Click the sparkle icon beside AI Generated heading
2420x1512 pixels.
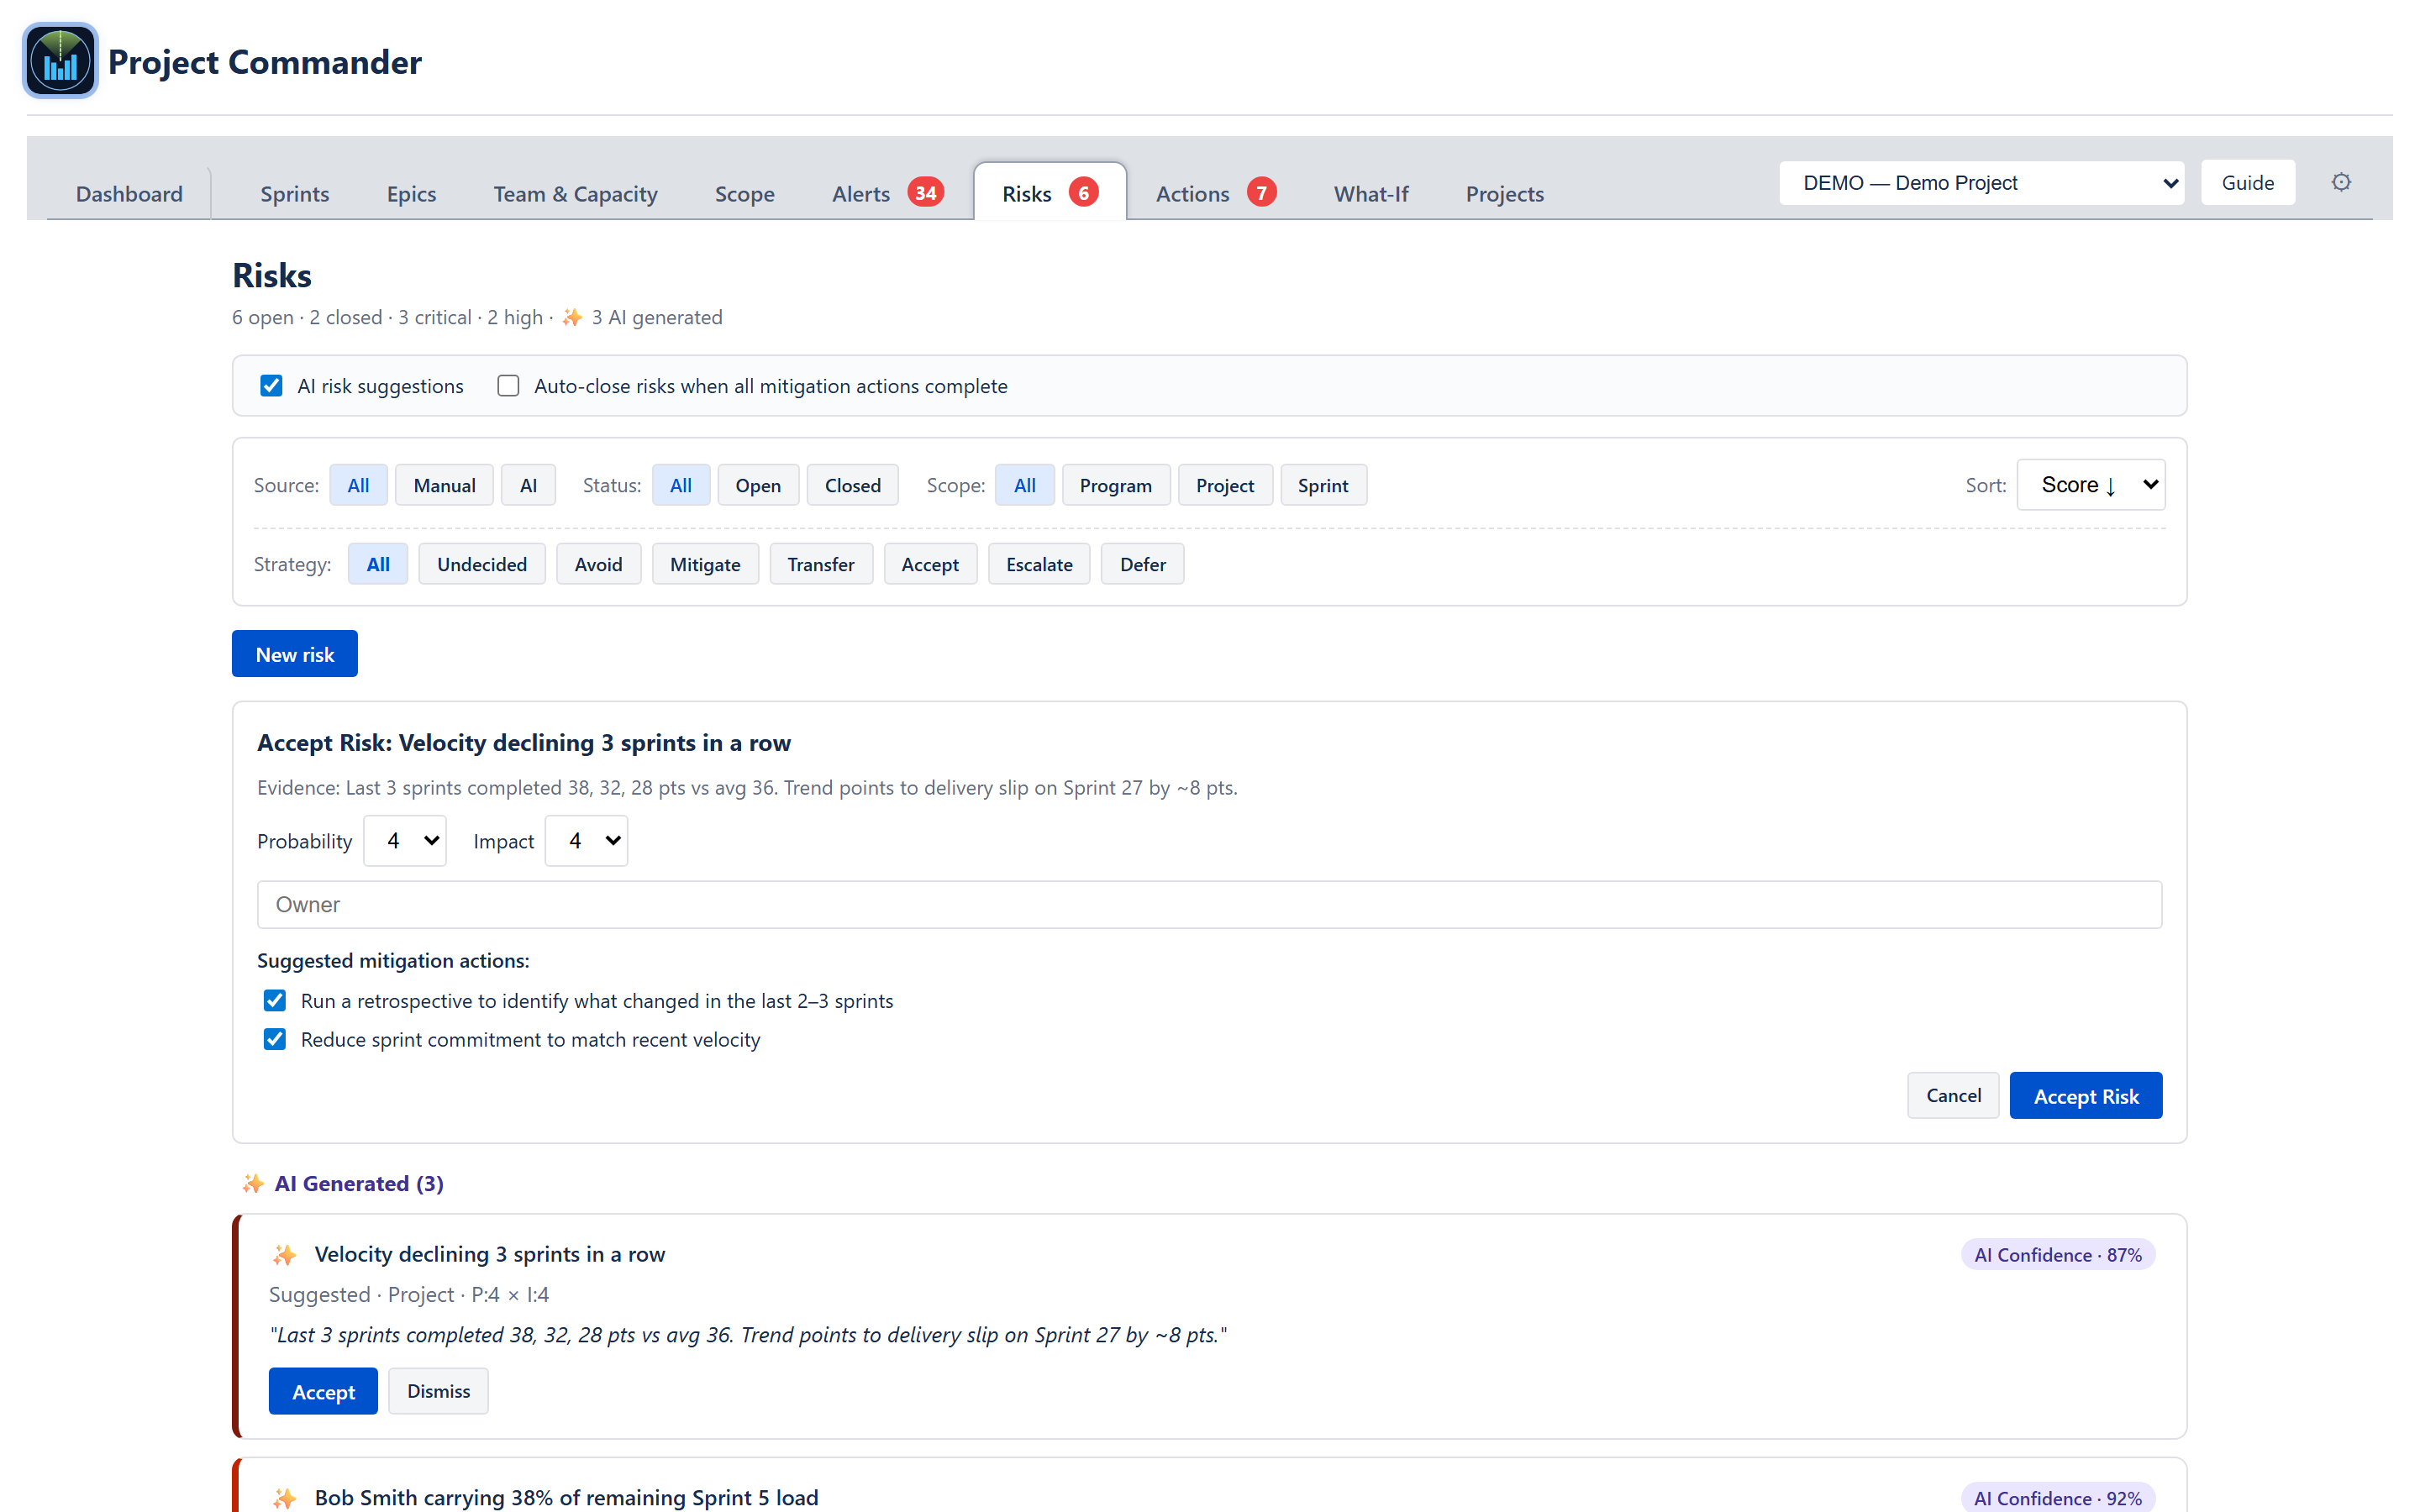(x=253, y=1183)
